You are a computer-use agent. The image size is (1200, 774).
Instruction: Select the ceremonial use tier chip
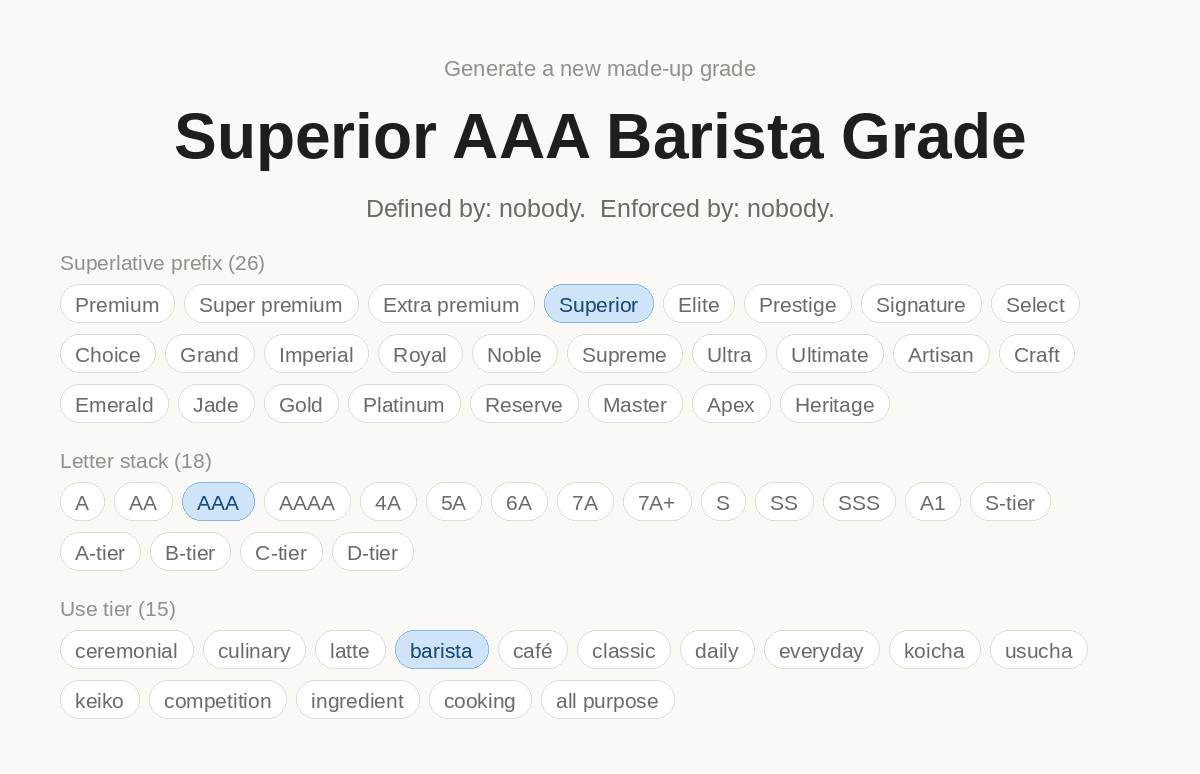[x=126, y=650]
